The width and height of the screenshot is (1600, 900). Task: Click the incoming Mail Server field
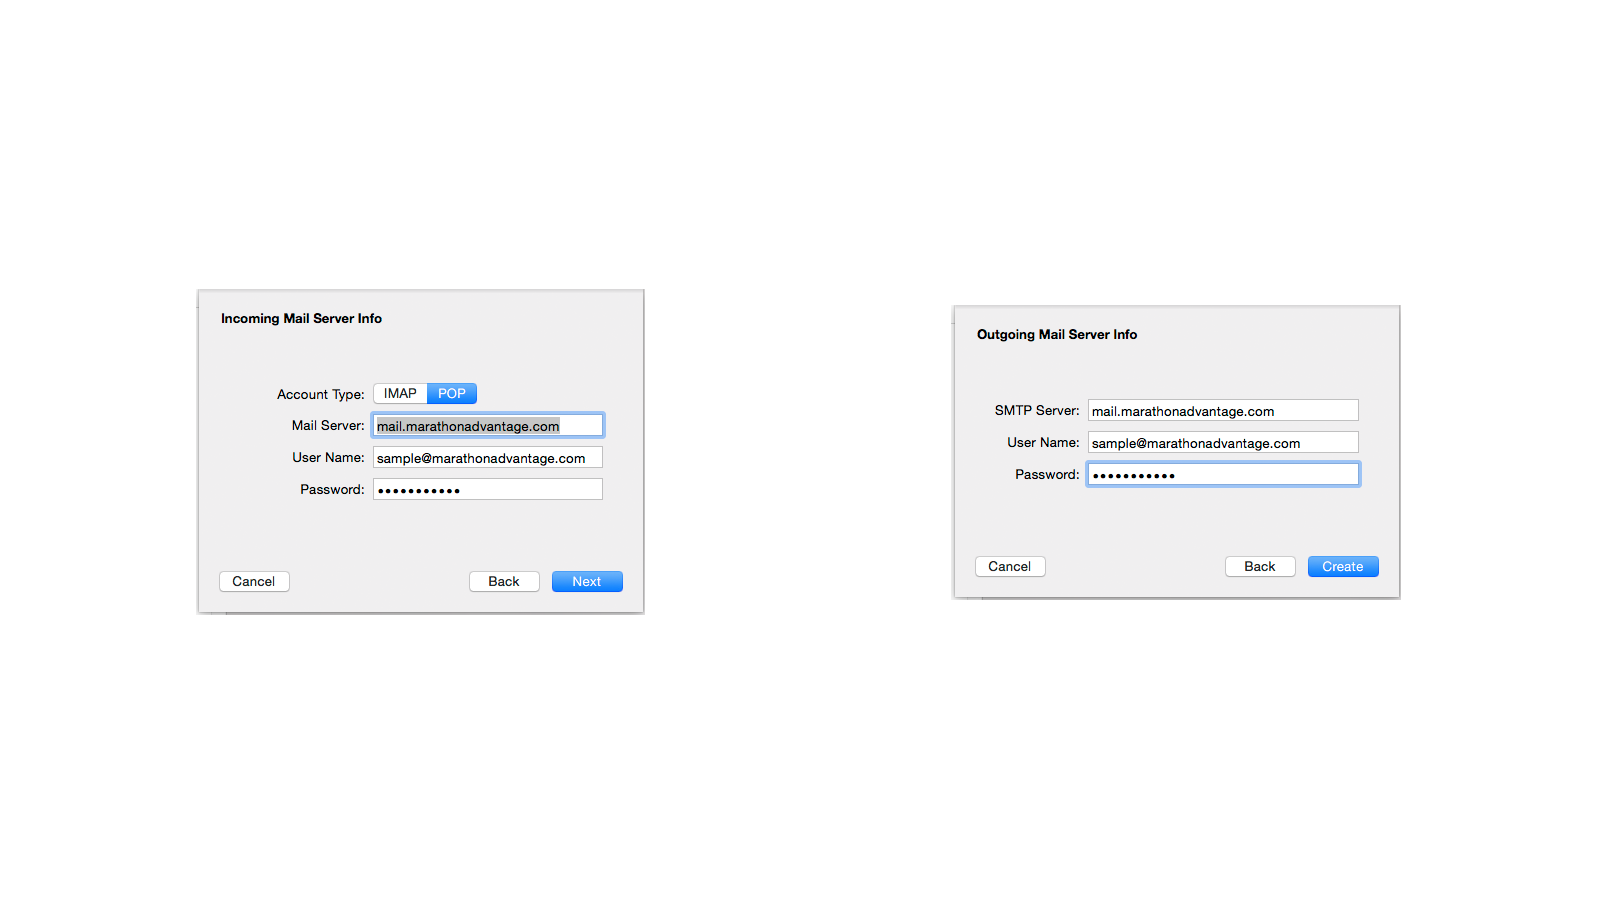pos(488,426)
